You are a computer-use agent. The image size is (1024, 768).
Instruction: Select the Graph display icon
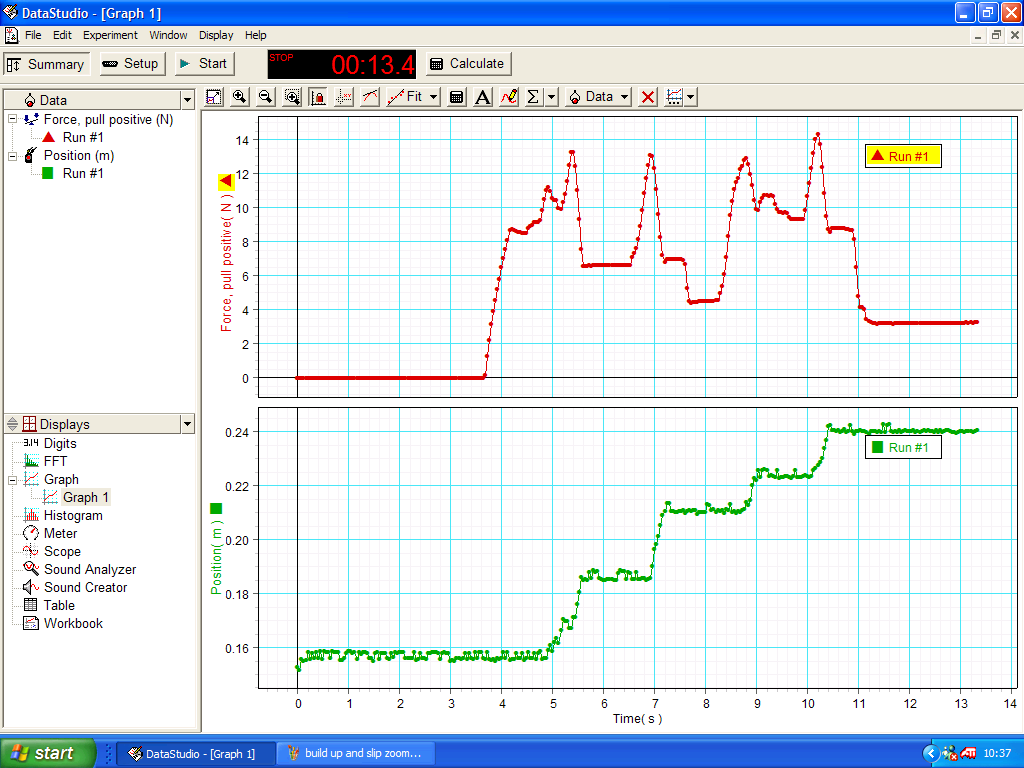tap(31, 479)
